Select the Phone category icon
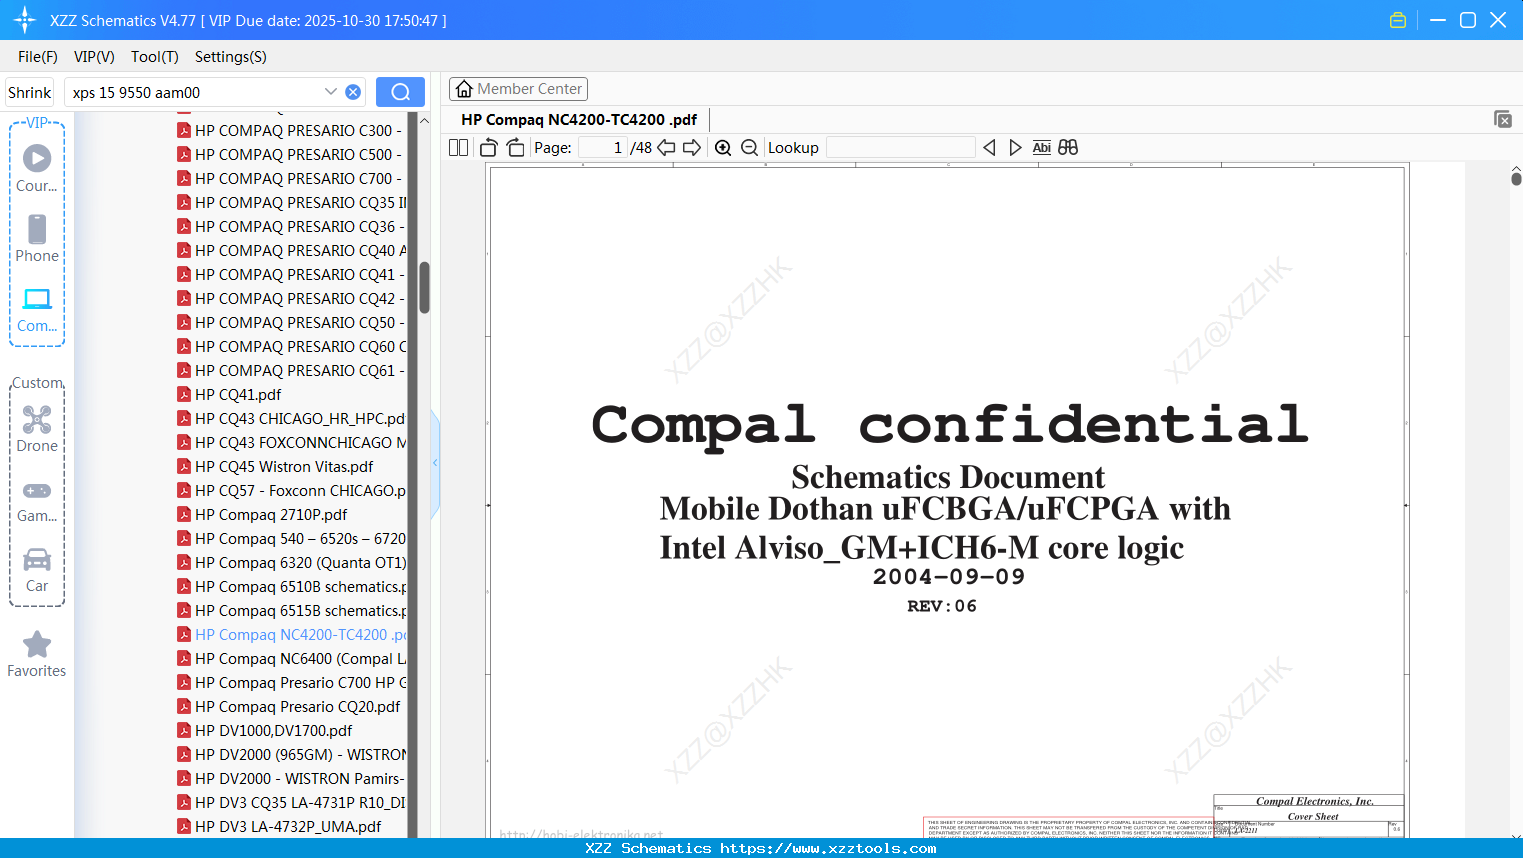 click(x=37, y=238)
